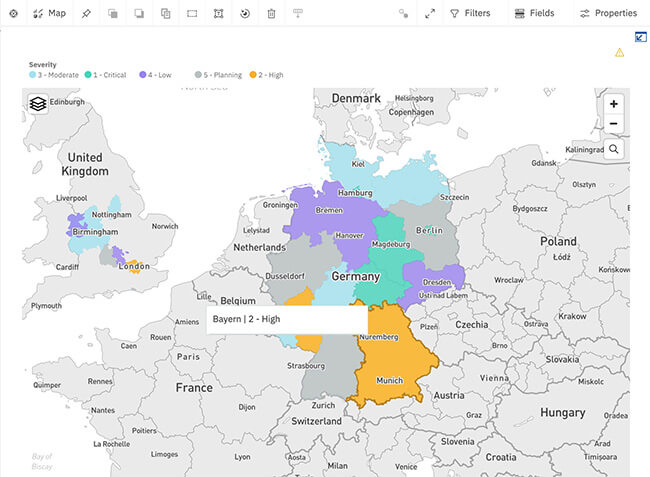Click the yellow warning triangle icon
The height and width of the screenshot is (477, 650).
click(619, 52)
